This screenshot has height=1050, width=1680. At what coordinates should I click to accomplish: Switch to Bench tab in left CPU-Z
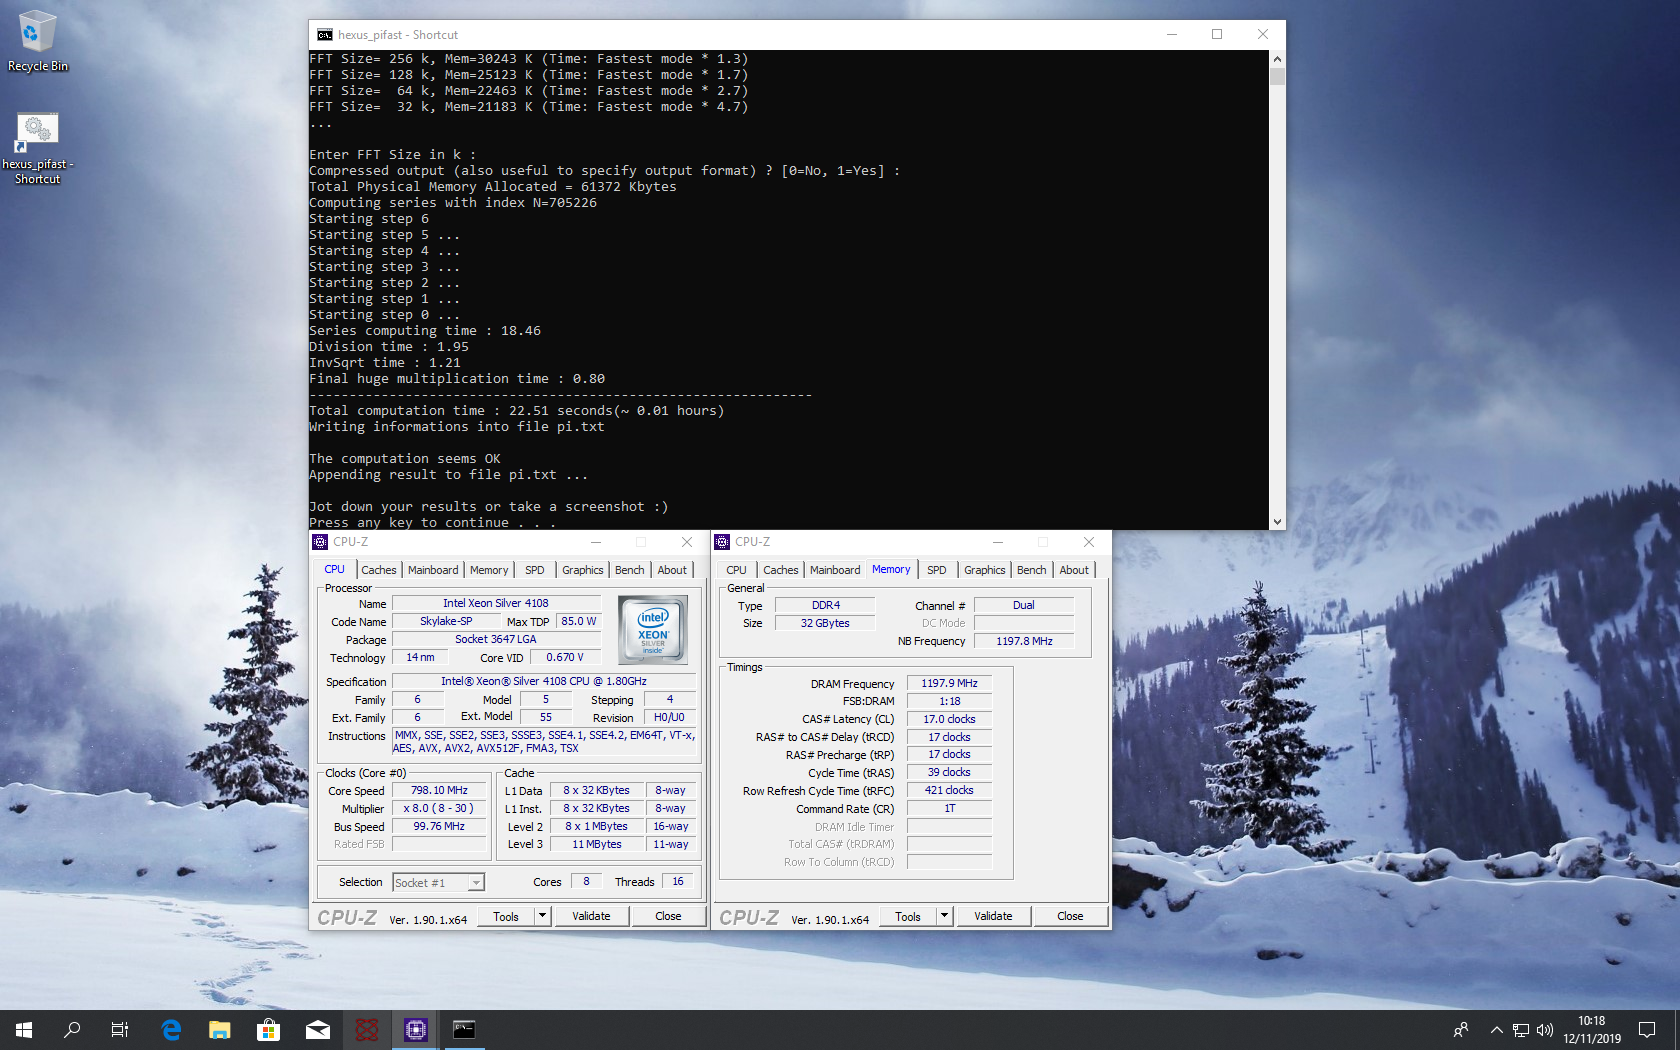pyautogui.click(x=630, y=570)
